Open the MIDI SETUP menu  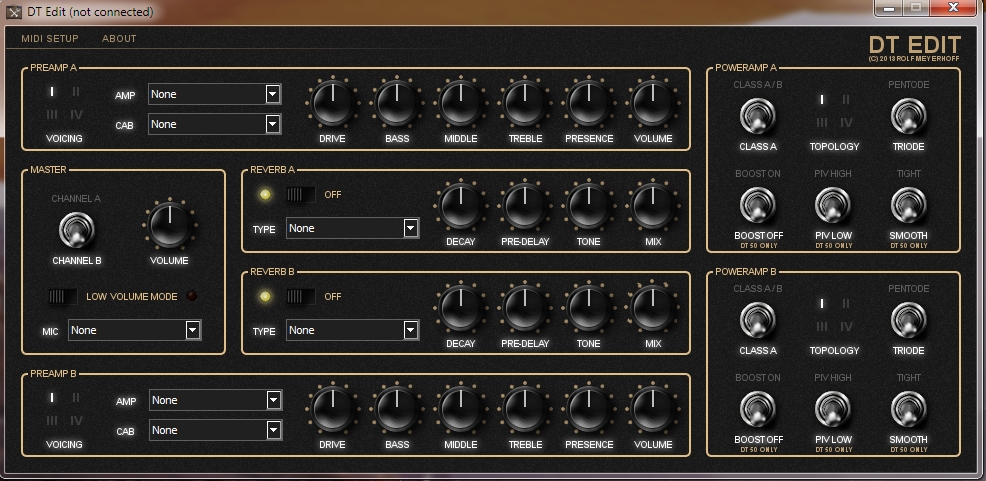[50, 38]
